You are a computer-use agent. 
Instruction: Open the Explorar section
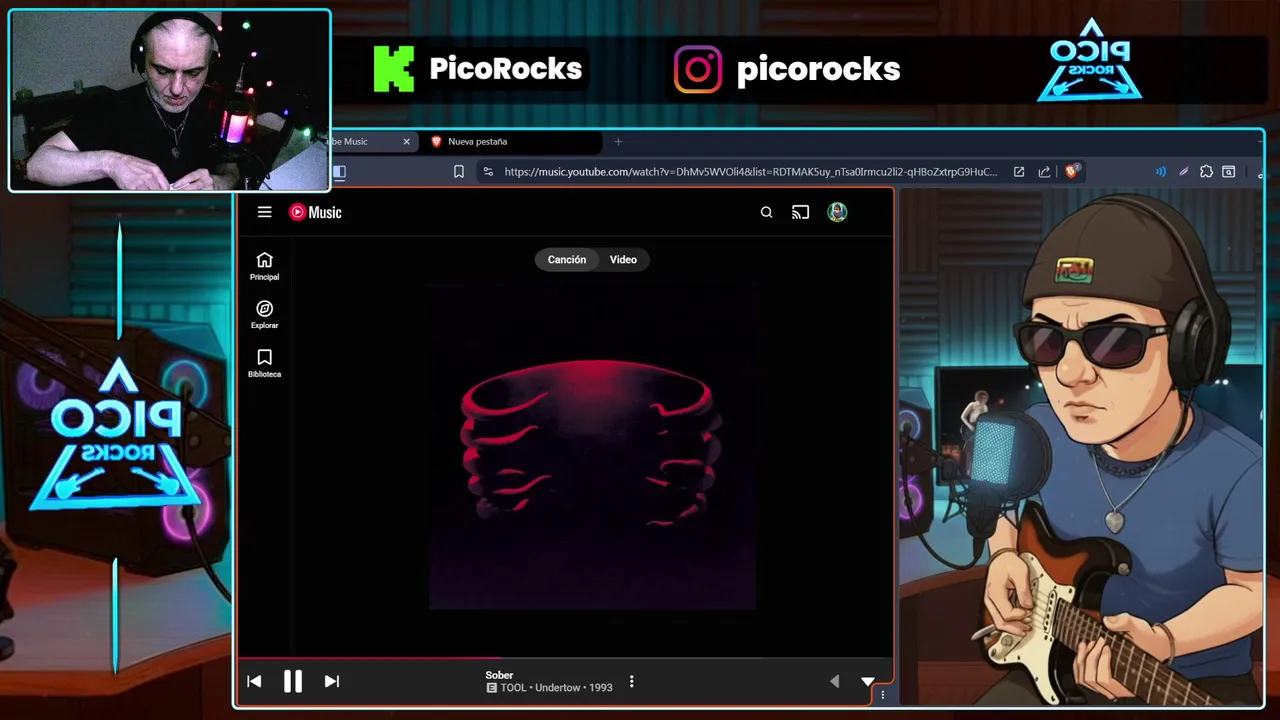(x=264, y=315)
